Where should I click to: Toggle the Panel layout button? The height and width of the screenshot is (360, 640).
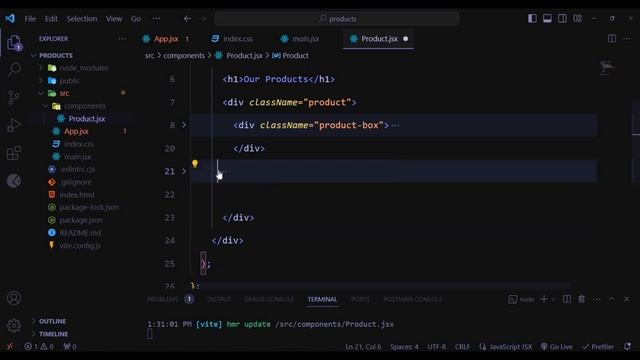547,18
